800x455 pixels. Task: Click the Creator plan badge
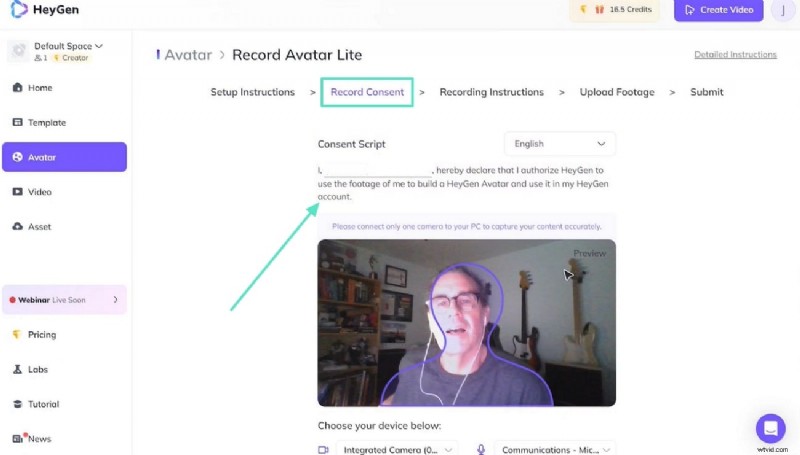[71, 58]
